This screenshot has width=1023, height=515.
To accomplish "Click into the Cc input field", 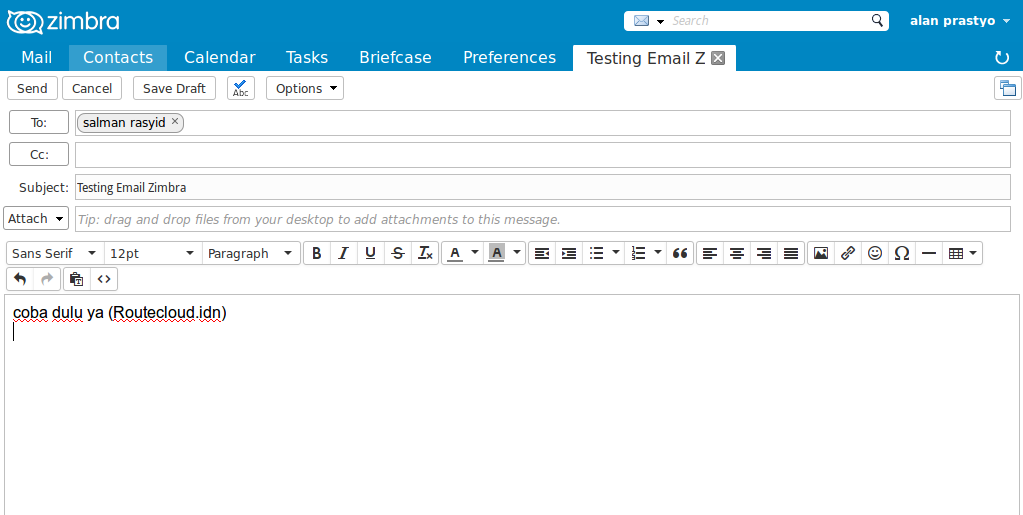I will (x=543, y=155).
